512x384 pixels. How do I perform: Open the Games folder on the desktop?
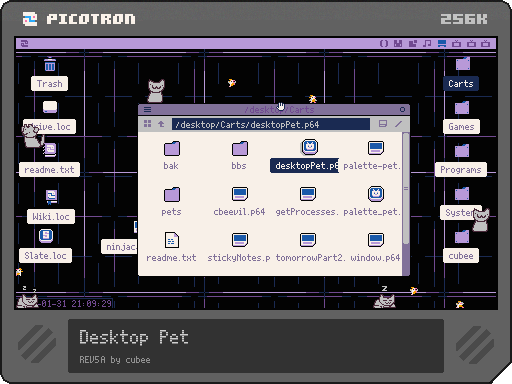point(462,117)
